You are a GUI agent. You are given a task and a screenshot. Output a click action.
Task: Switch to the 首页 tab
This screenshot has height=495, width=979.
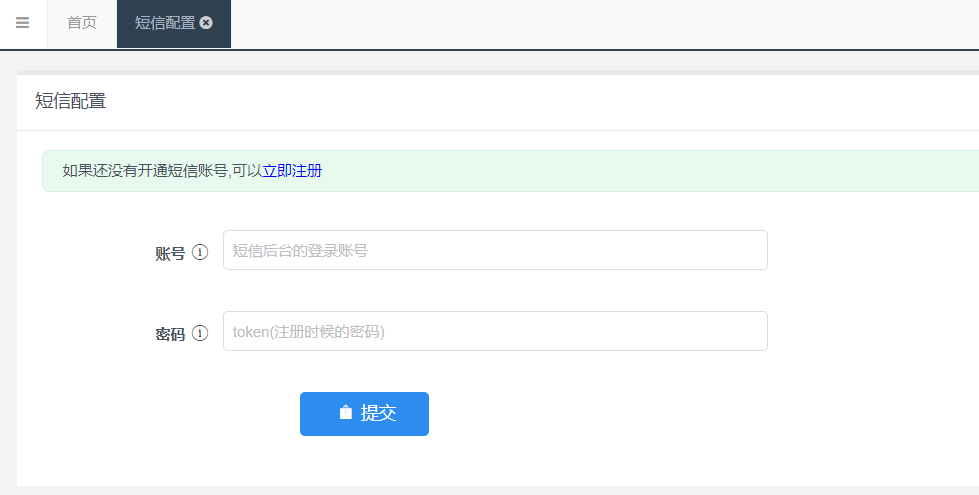82,23
